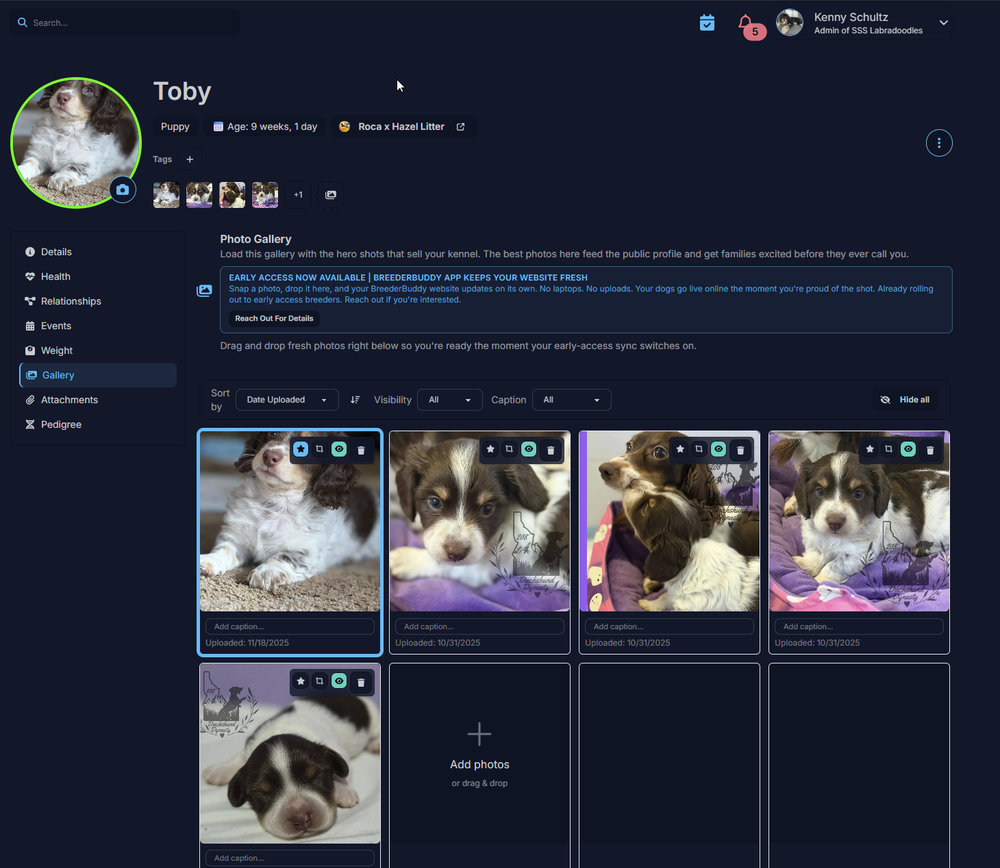
Task: Delete the third puppy photo with the trash icon
Action: point(739,449)
